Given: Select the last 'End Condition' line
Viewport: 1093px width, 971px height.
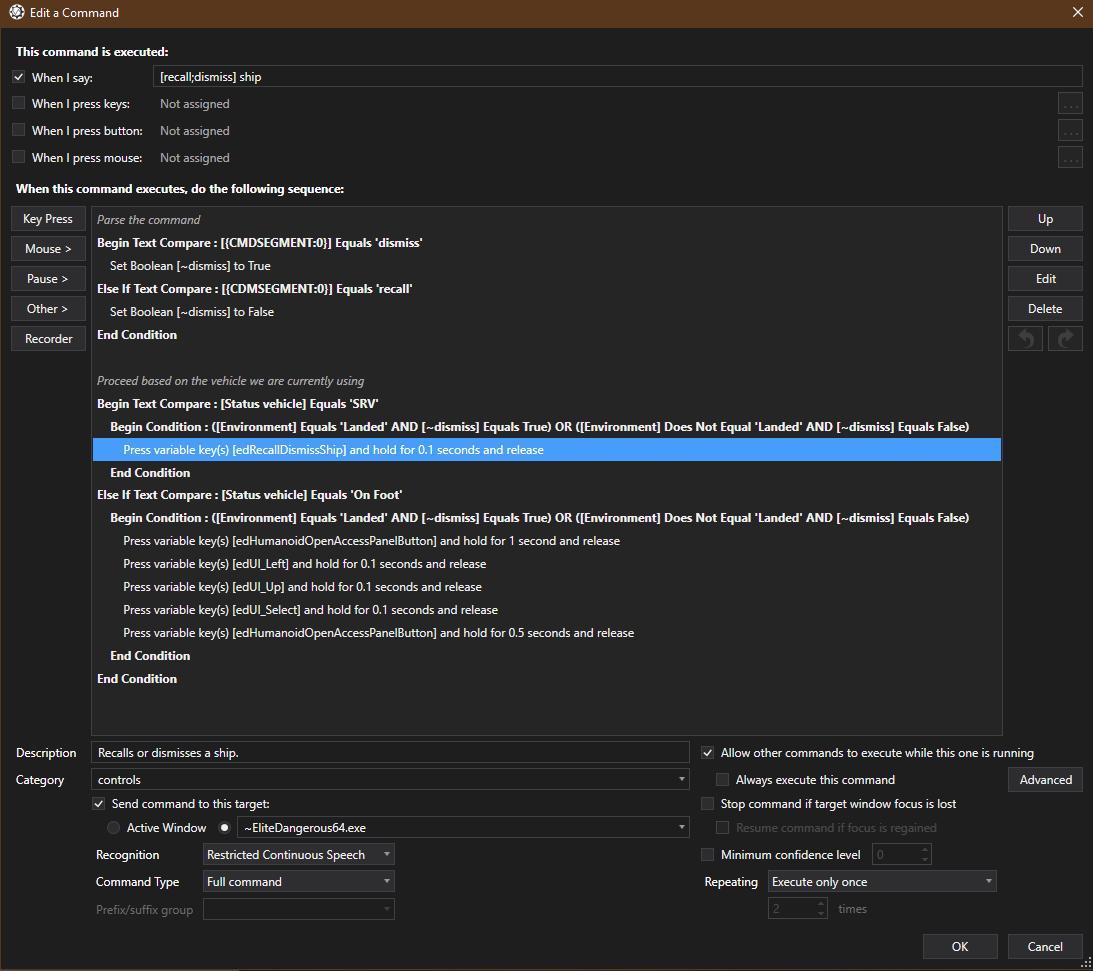Looking at the screenshot, I should 546,679.
